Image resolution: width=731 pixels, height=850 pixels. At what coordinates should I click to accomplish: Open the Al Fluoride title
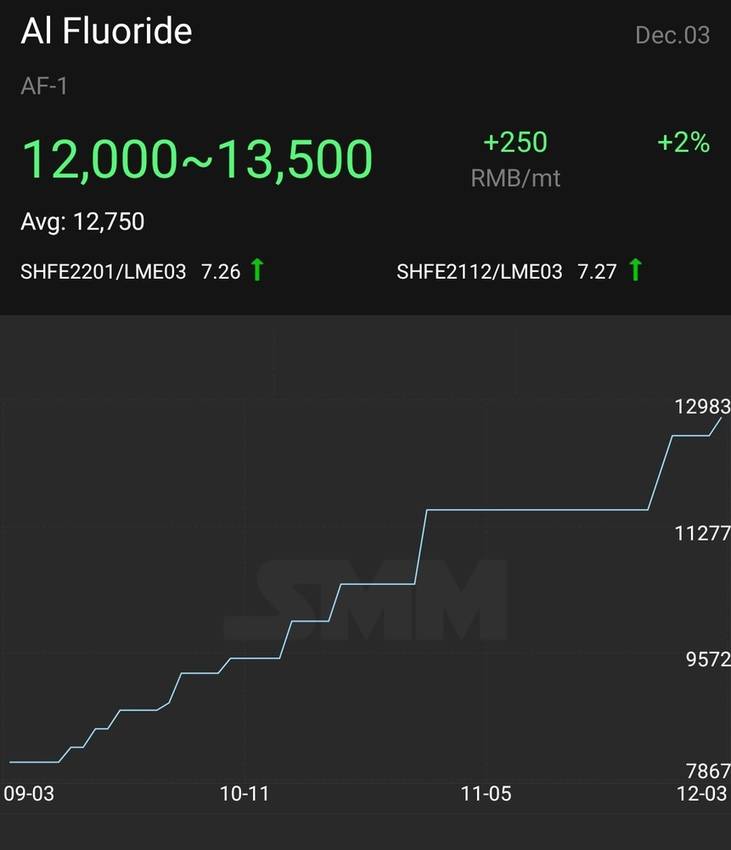click(106, 31)
